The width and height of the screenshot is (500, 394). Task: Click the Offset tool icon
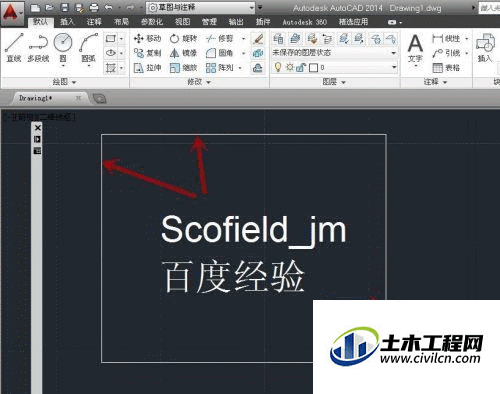click(x=258, y=68)
